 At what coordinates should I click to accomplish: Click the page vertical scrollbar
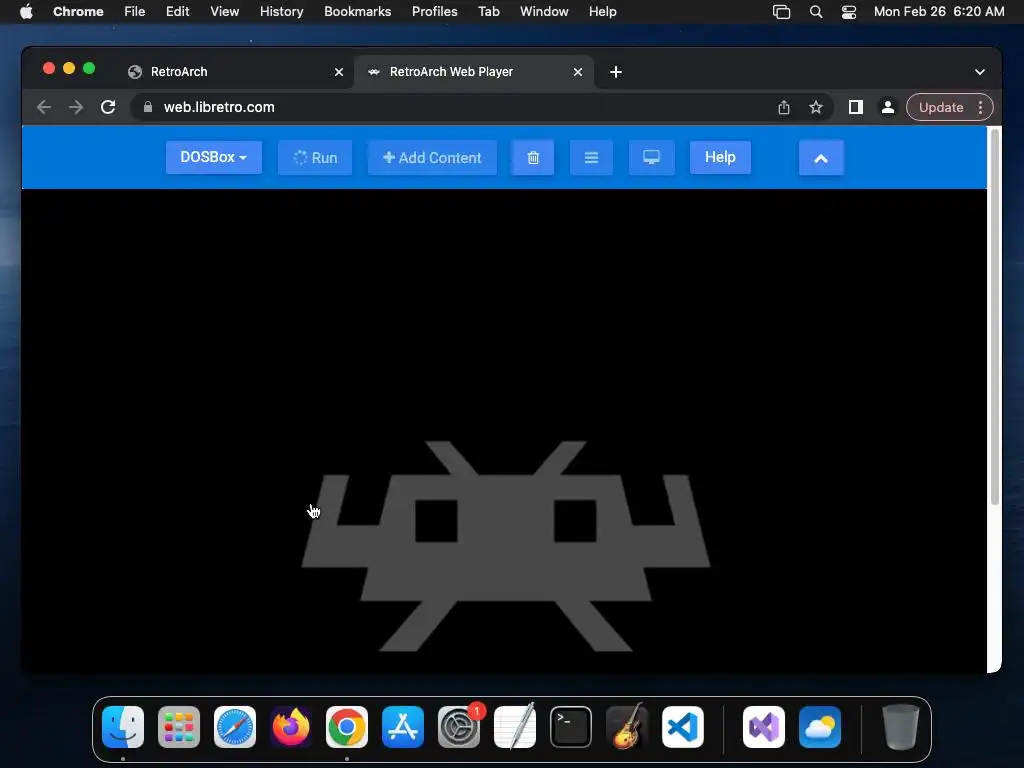[x=995, y=317]
